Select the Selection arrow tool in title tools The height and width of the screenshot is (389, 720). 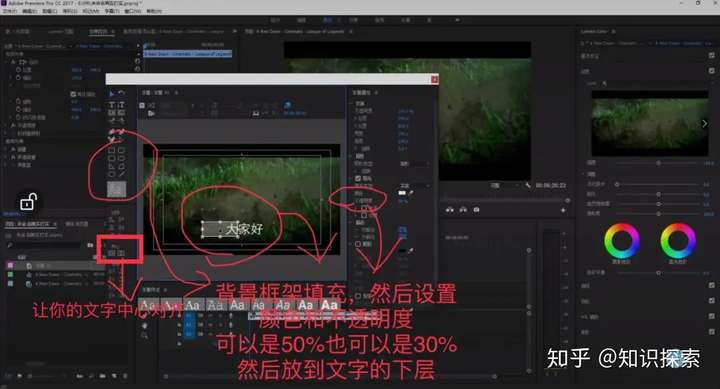click(x=112, y=94)
